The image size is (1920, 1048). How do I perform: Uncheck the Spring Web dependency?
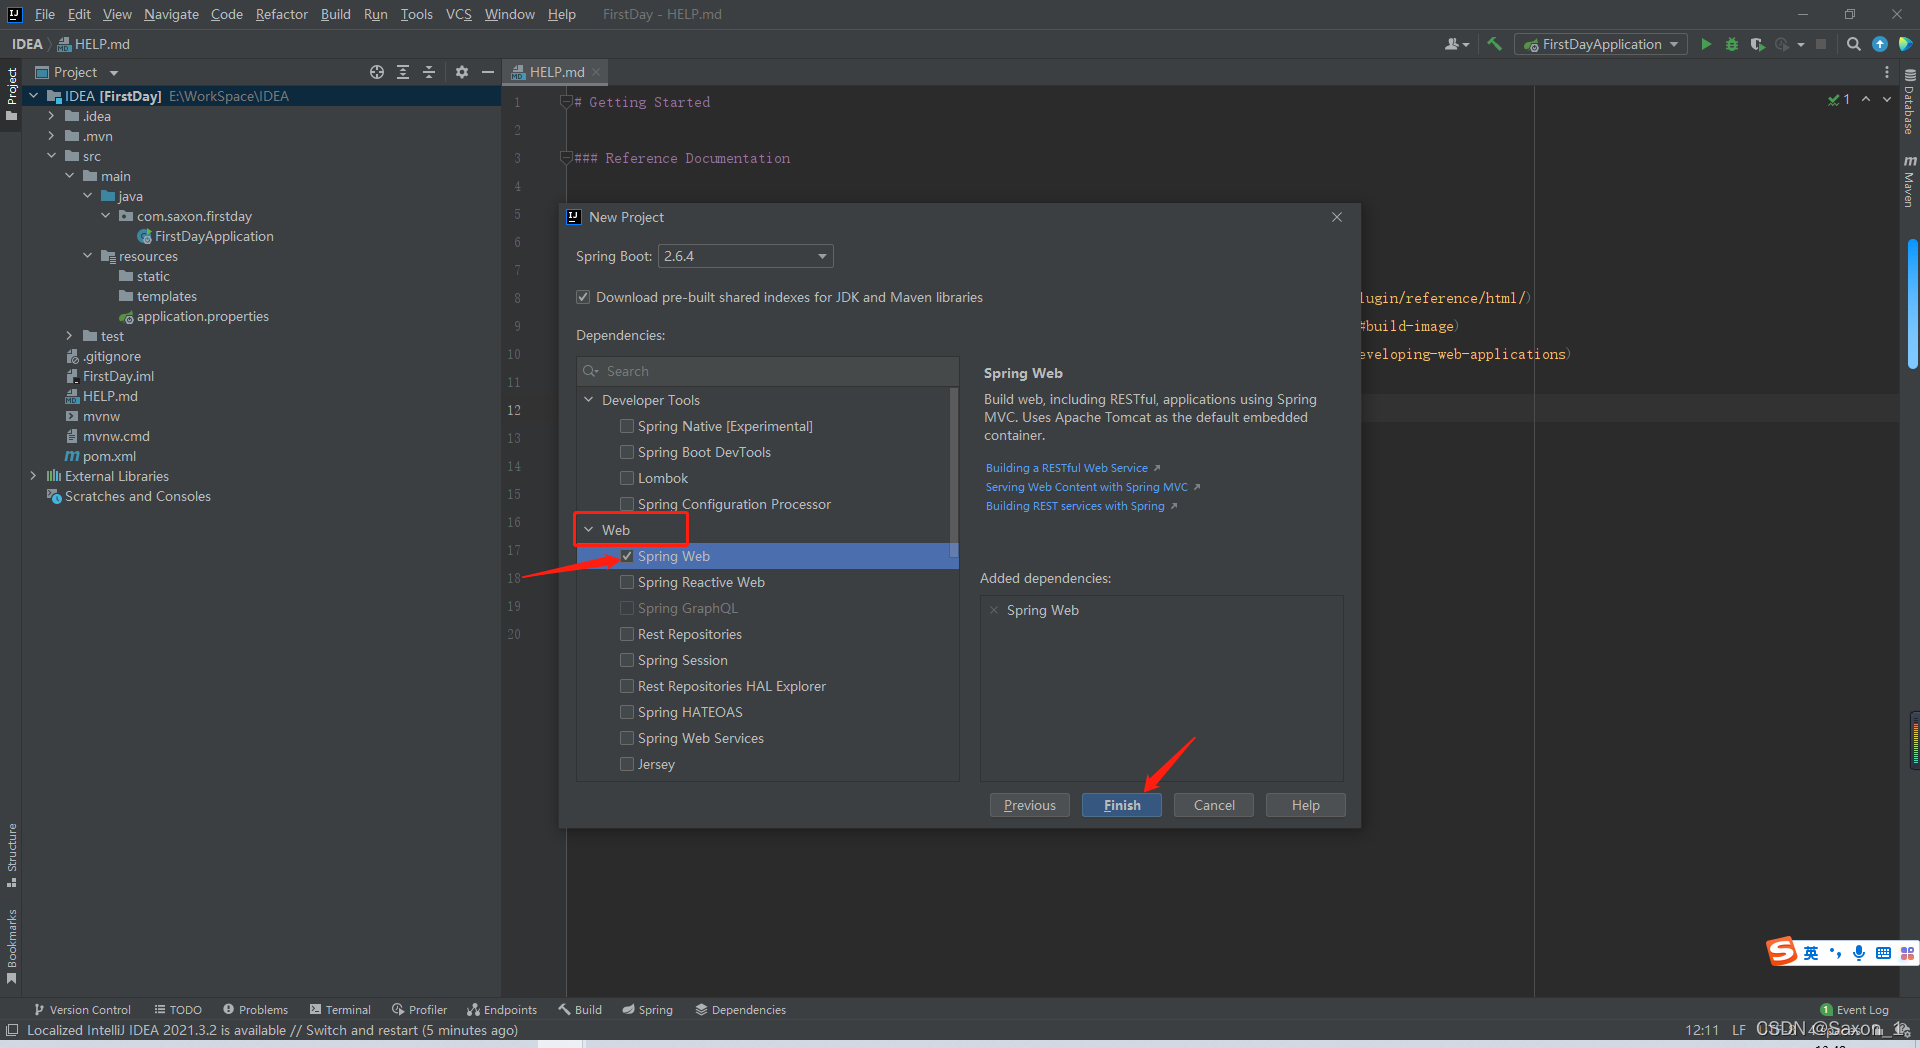point(627,556)
